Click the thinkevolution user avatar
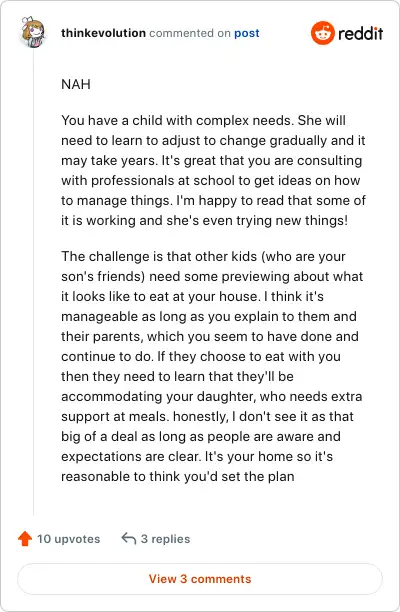The width and height of the screenshot is (400, 612). click(33, 32)
